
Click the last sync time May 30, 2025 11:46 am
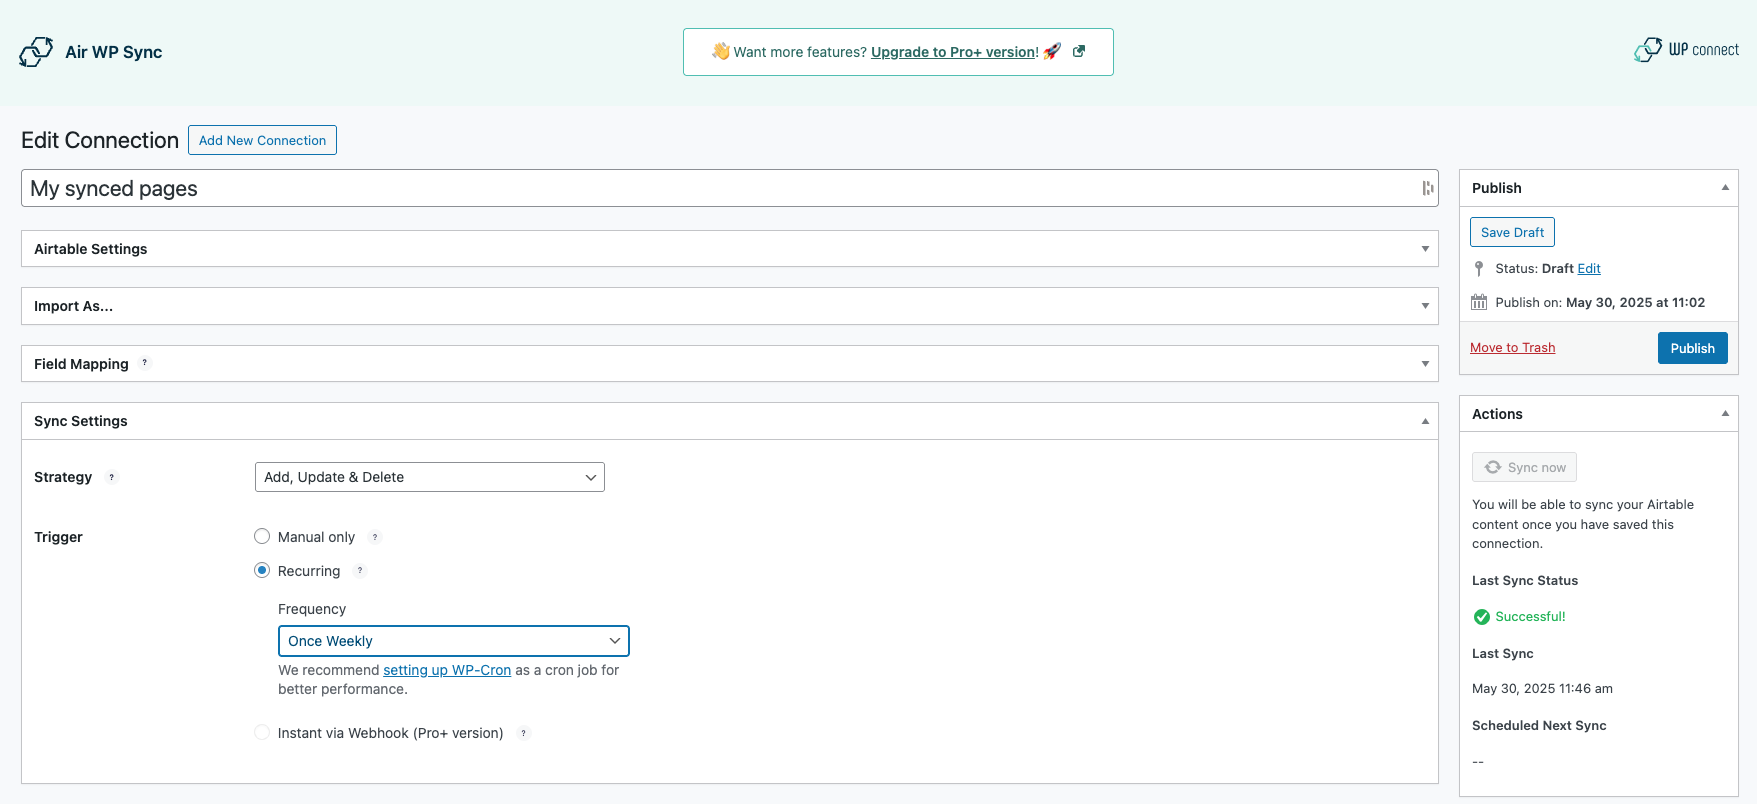click(x=1542, y=689)
